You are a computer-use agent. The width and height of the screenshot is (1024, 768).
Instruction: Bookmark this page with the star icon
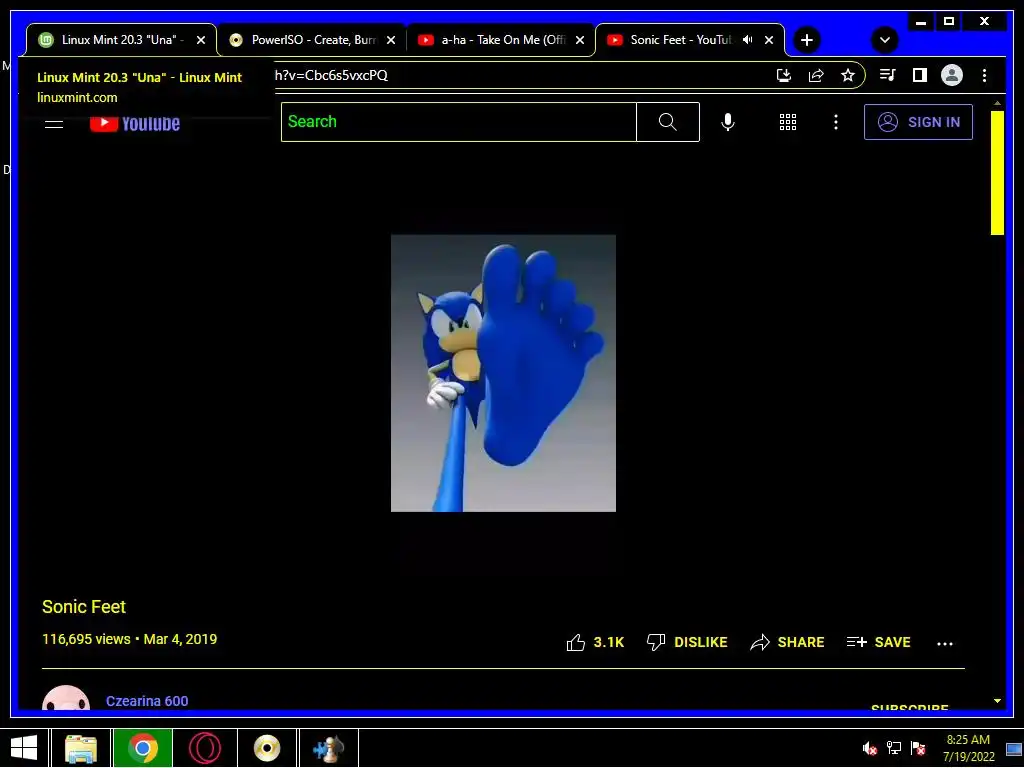pyautogui.click(x=848, y=75)
